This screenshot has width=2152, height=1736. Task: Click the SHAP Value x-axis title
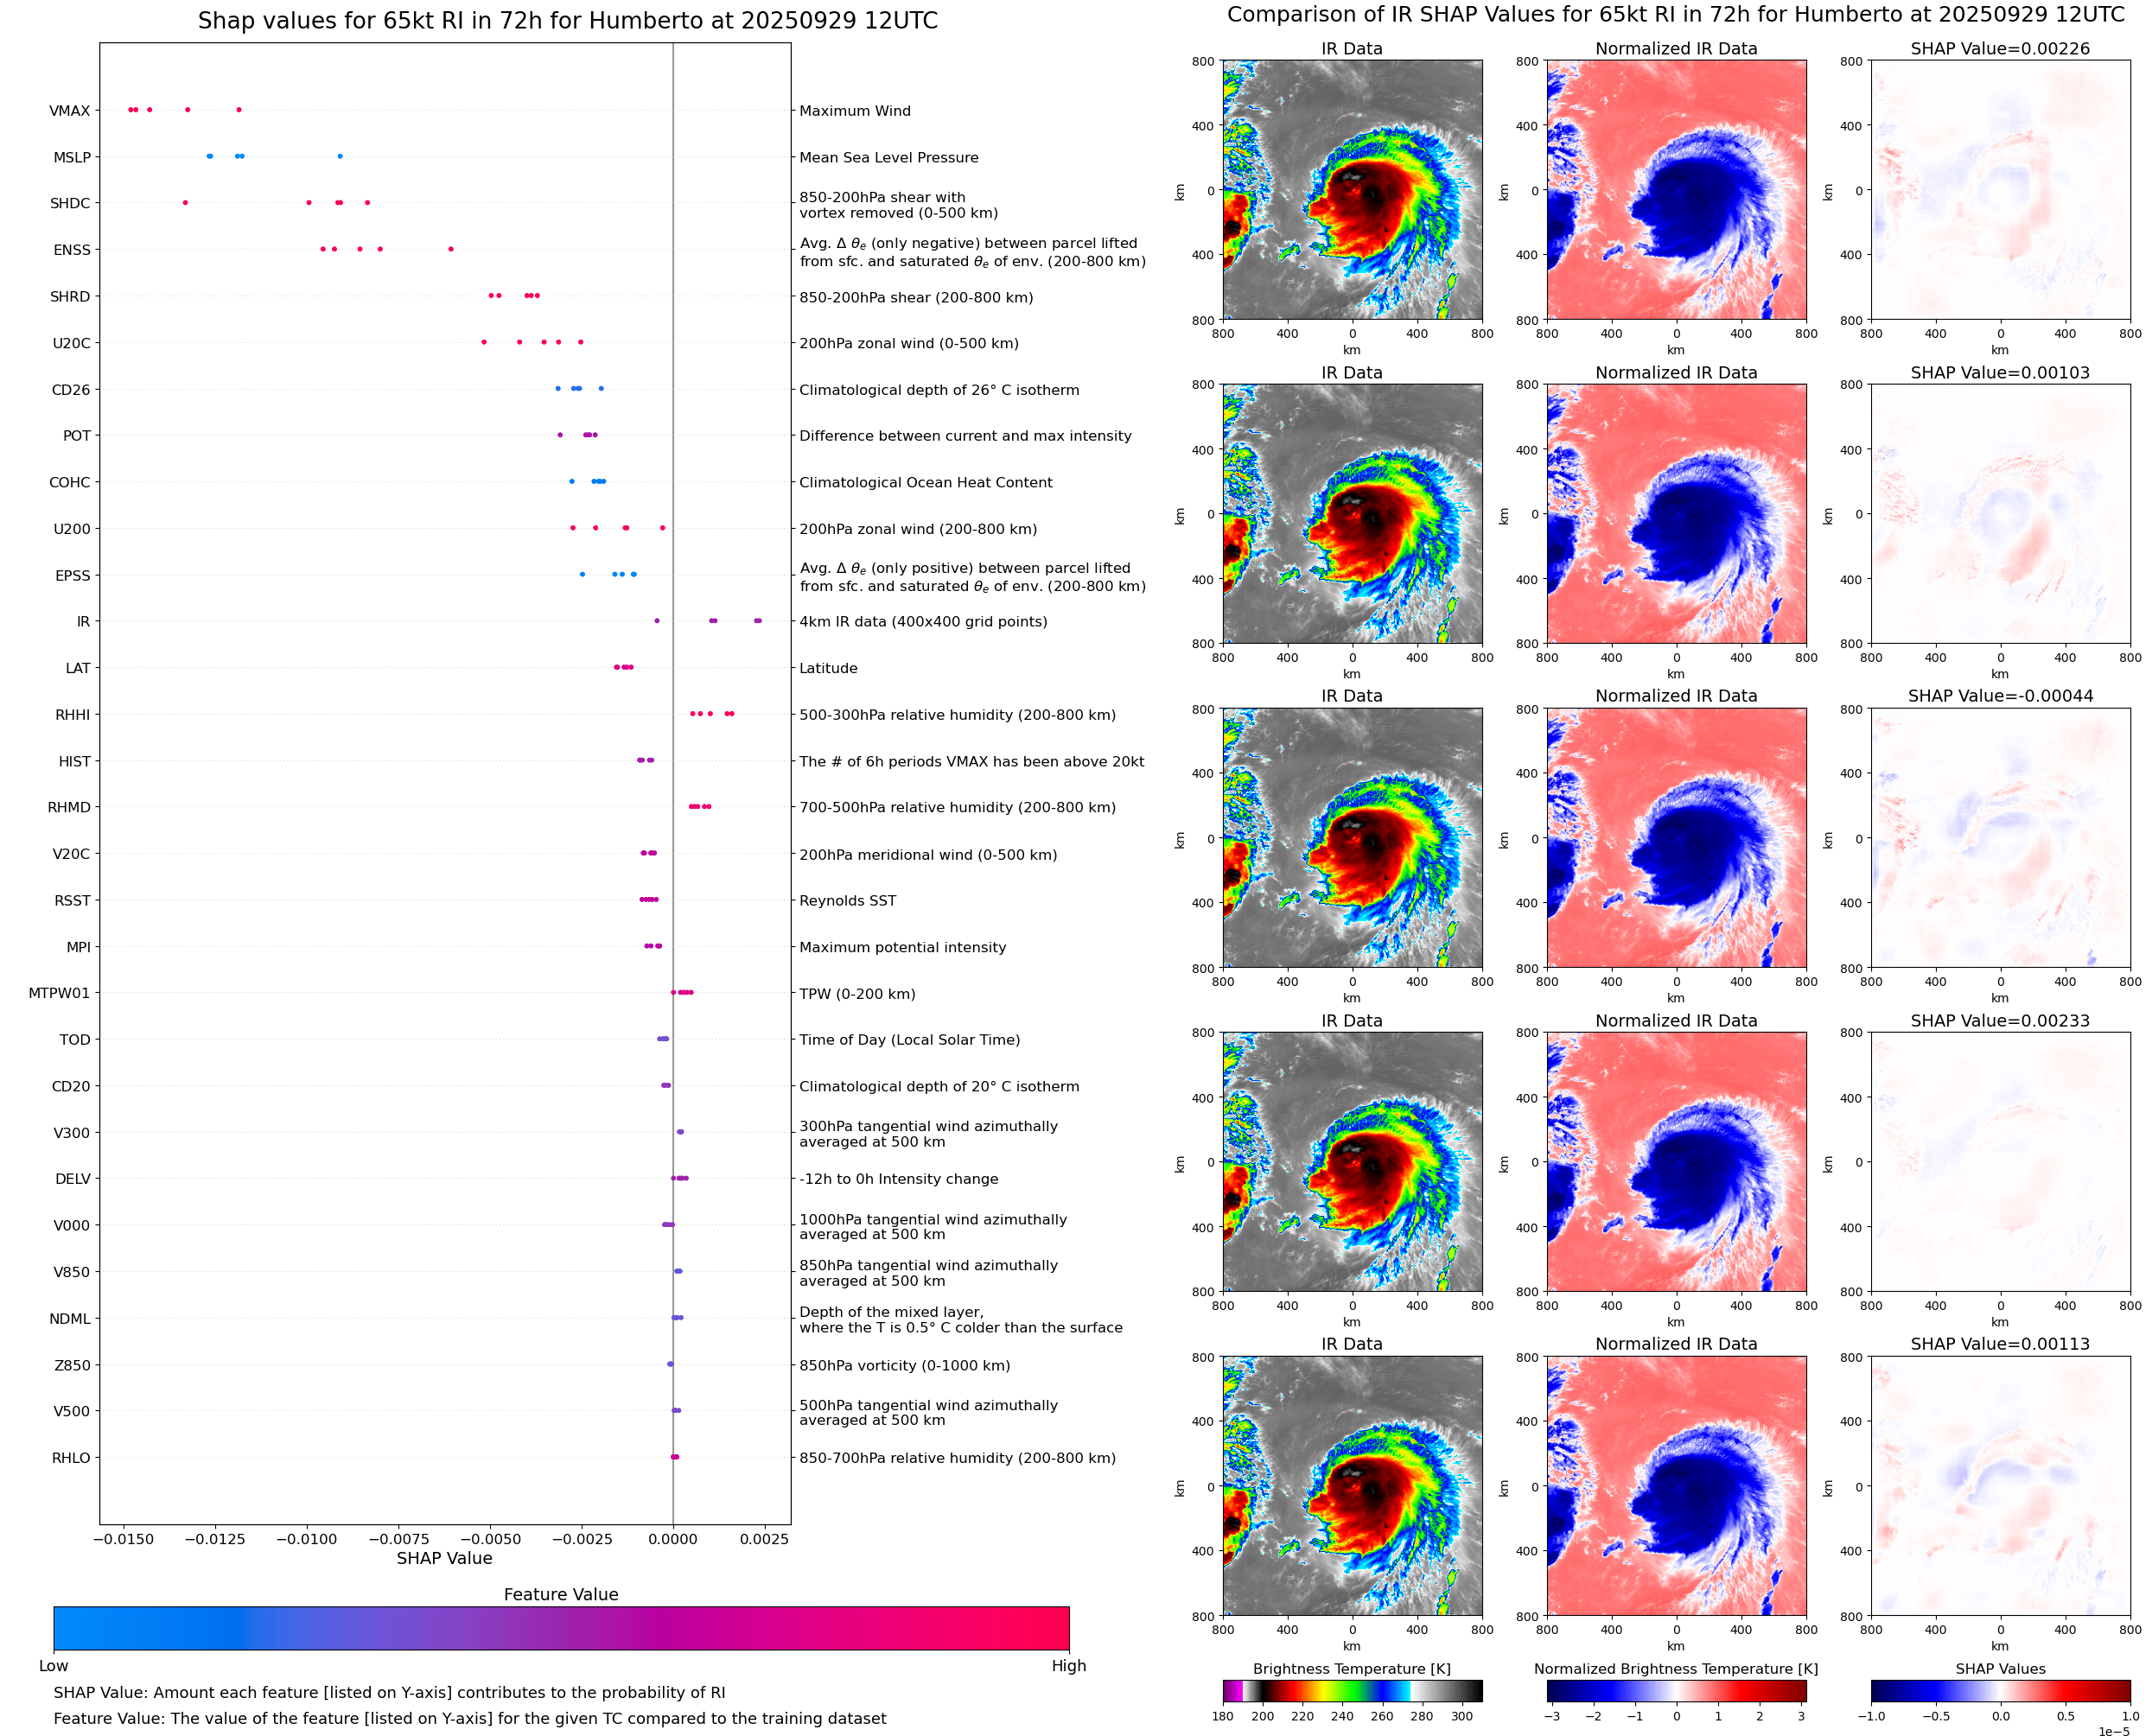(444, 1558)
